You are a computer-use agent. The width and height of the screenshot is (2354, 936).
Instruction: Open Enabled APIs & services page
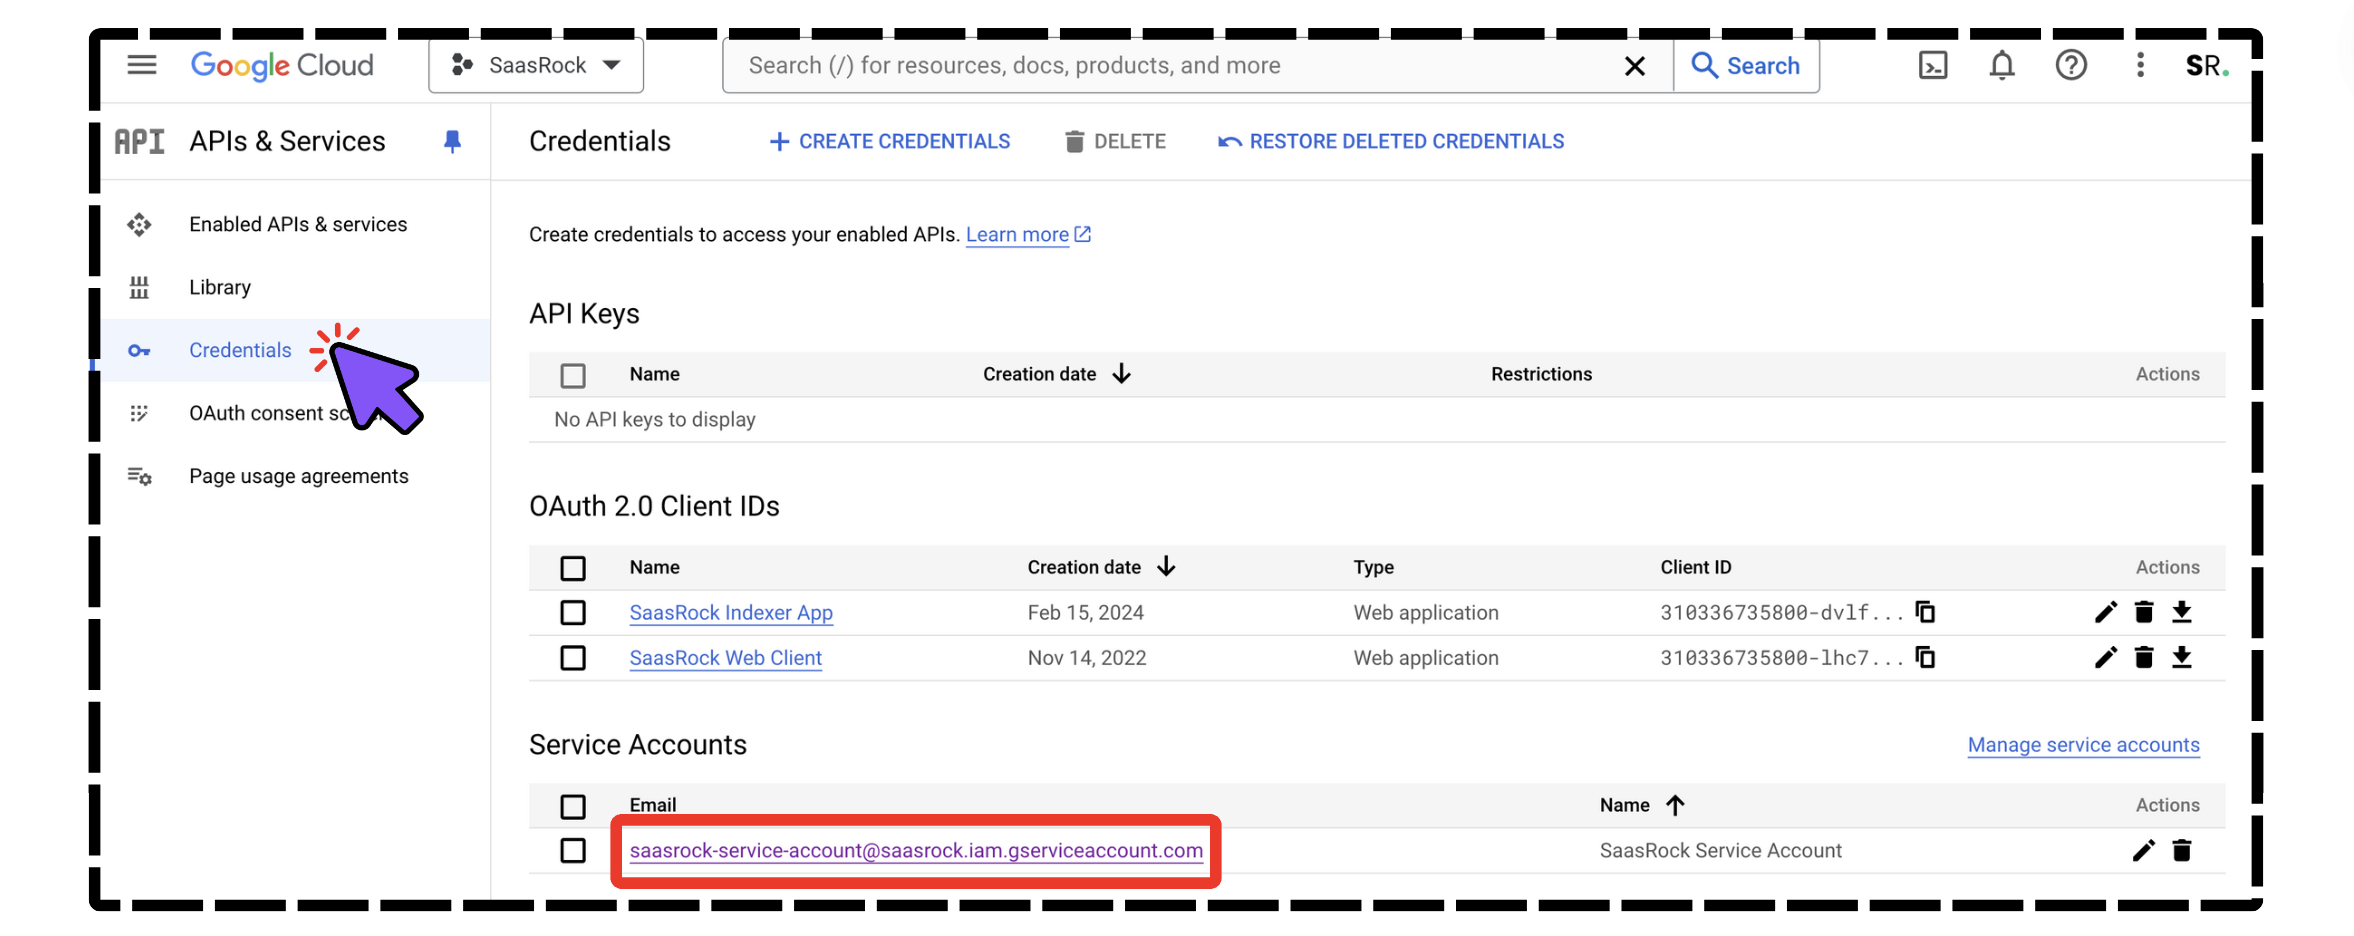[298, 225]
